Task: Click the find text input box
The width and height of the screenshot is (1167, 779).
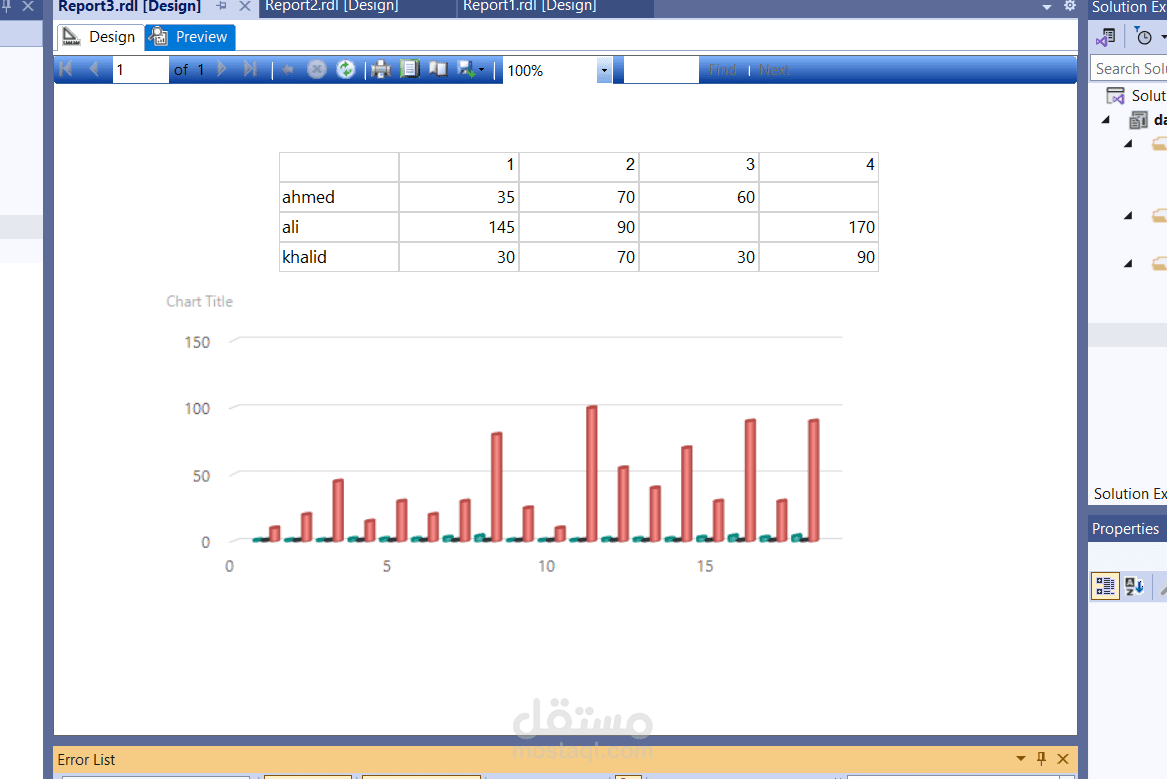Action: 661,70
